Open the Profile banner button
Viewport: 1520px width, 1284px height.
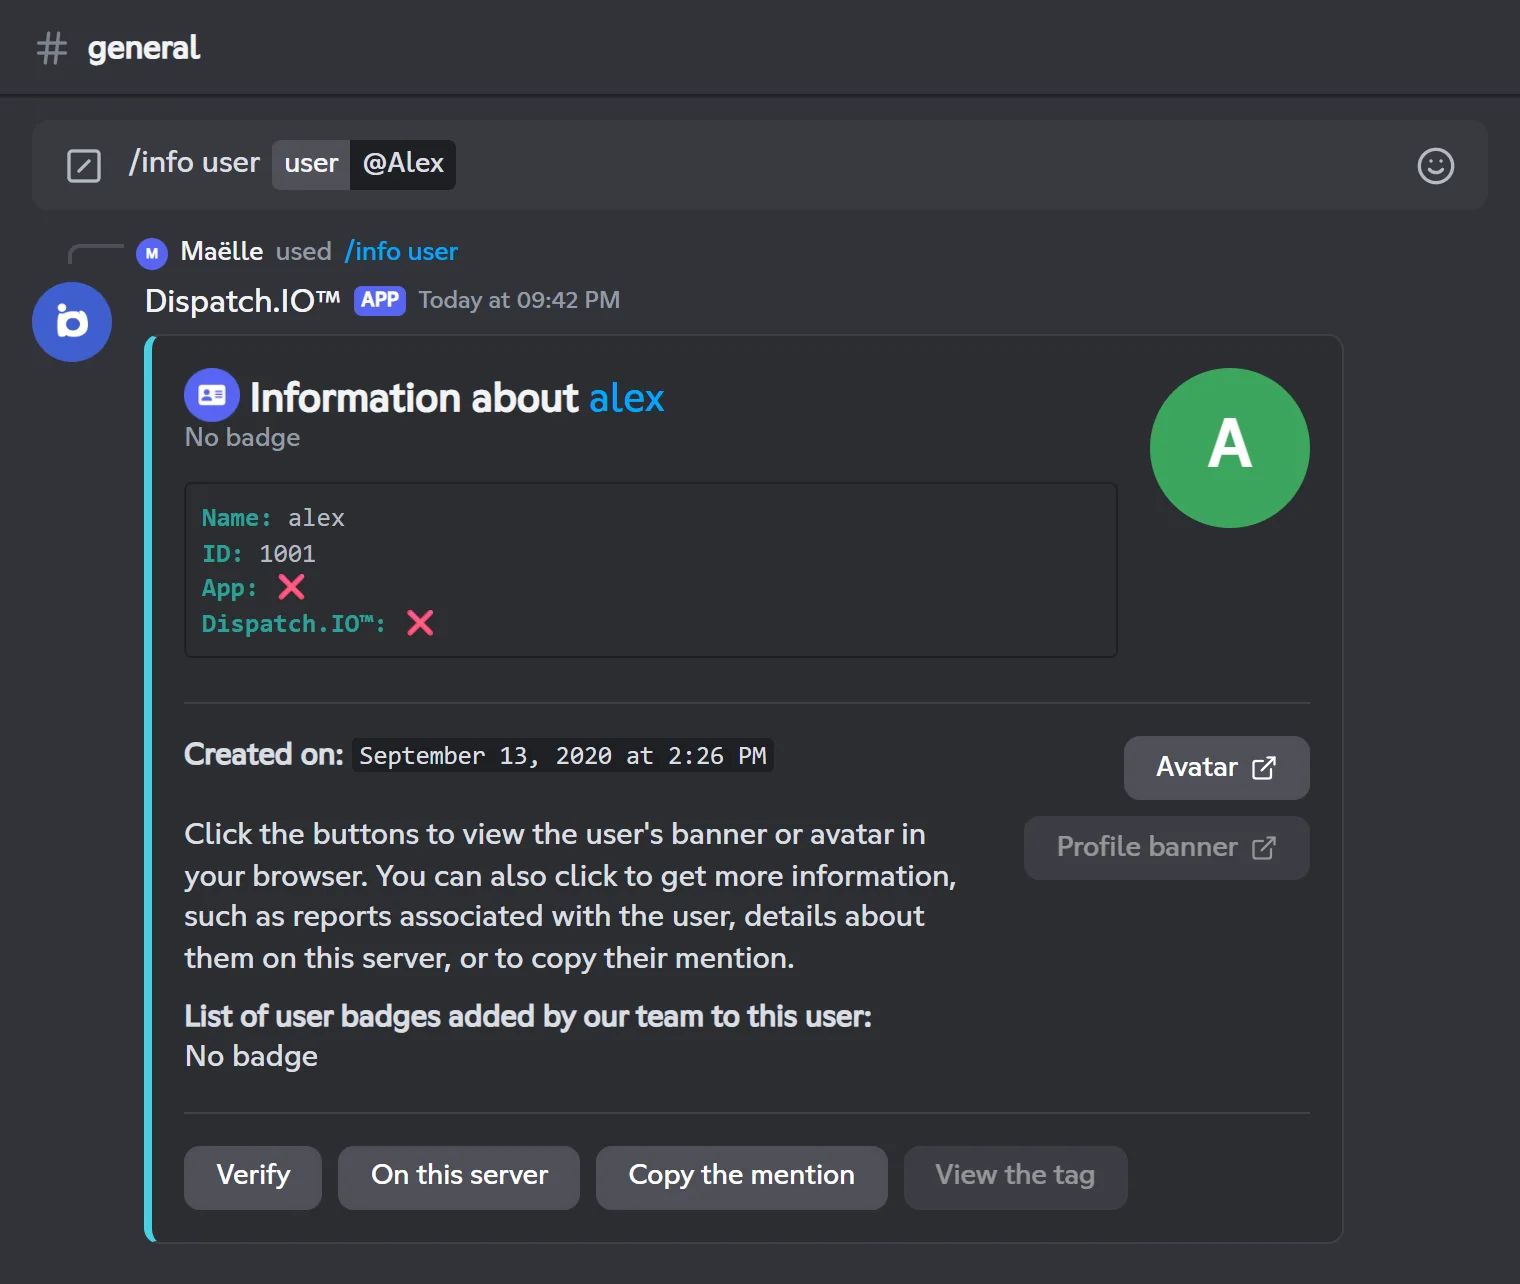[x=1166, y=848]
